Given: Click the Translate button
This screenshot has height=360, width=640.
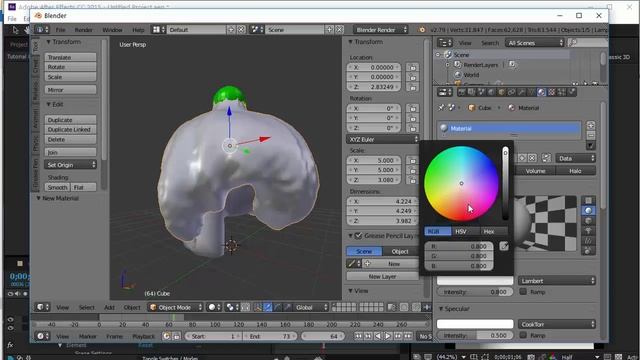Looking at the screenshot, I should click(x=70, y=57).
